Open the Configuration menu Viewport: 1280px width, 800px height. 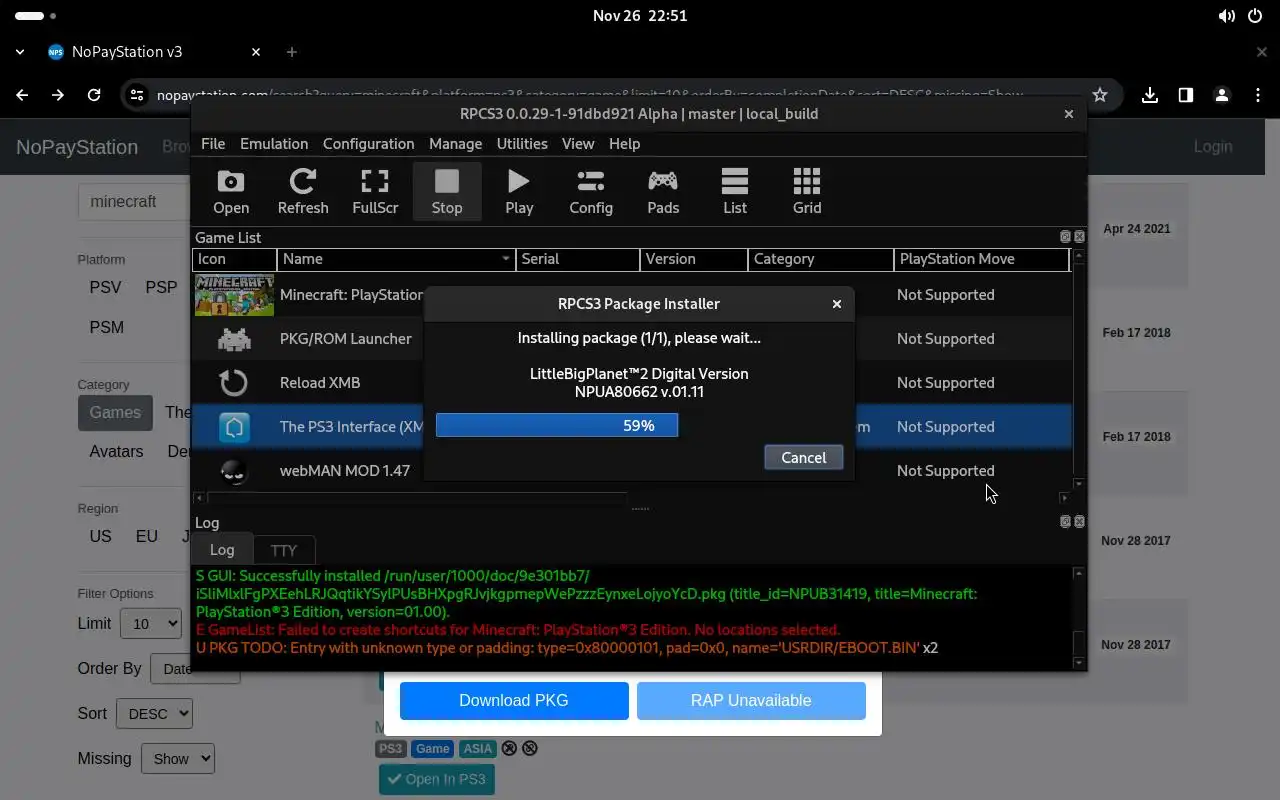coord(368,144)
